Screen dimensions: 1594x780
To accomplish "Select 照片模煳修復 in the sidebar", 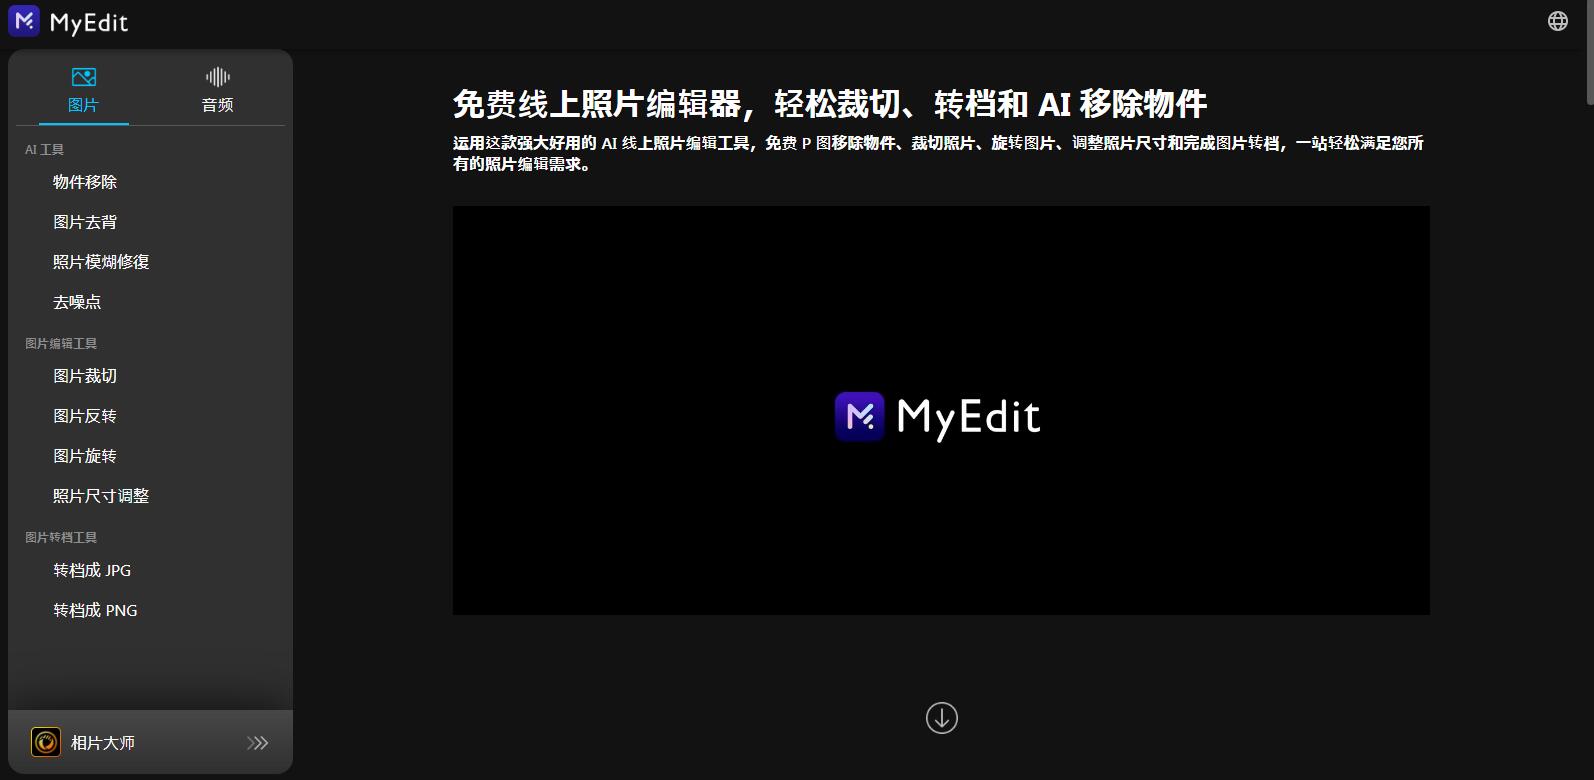I will pos(101,262).
